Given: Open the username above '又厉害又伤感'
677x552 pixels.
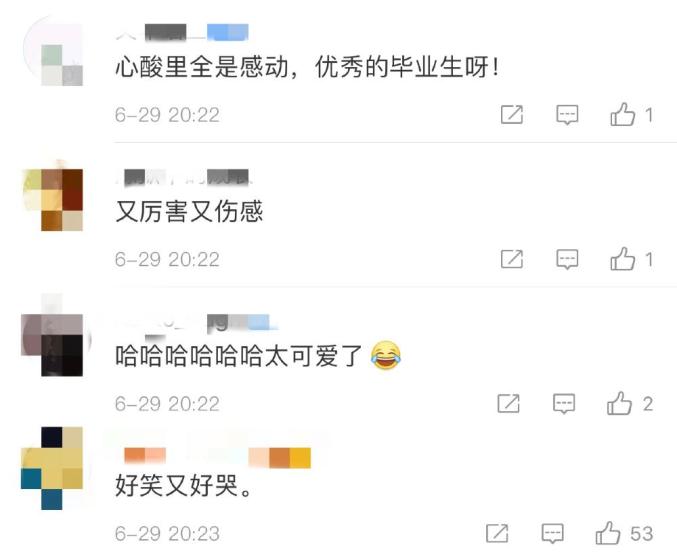Looking at the screenshot, I should (x=183, y=177).
